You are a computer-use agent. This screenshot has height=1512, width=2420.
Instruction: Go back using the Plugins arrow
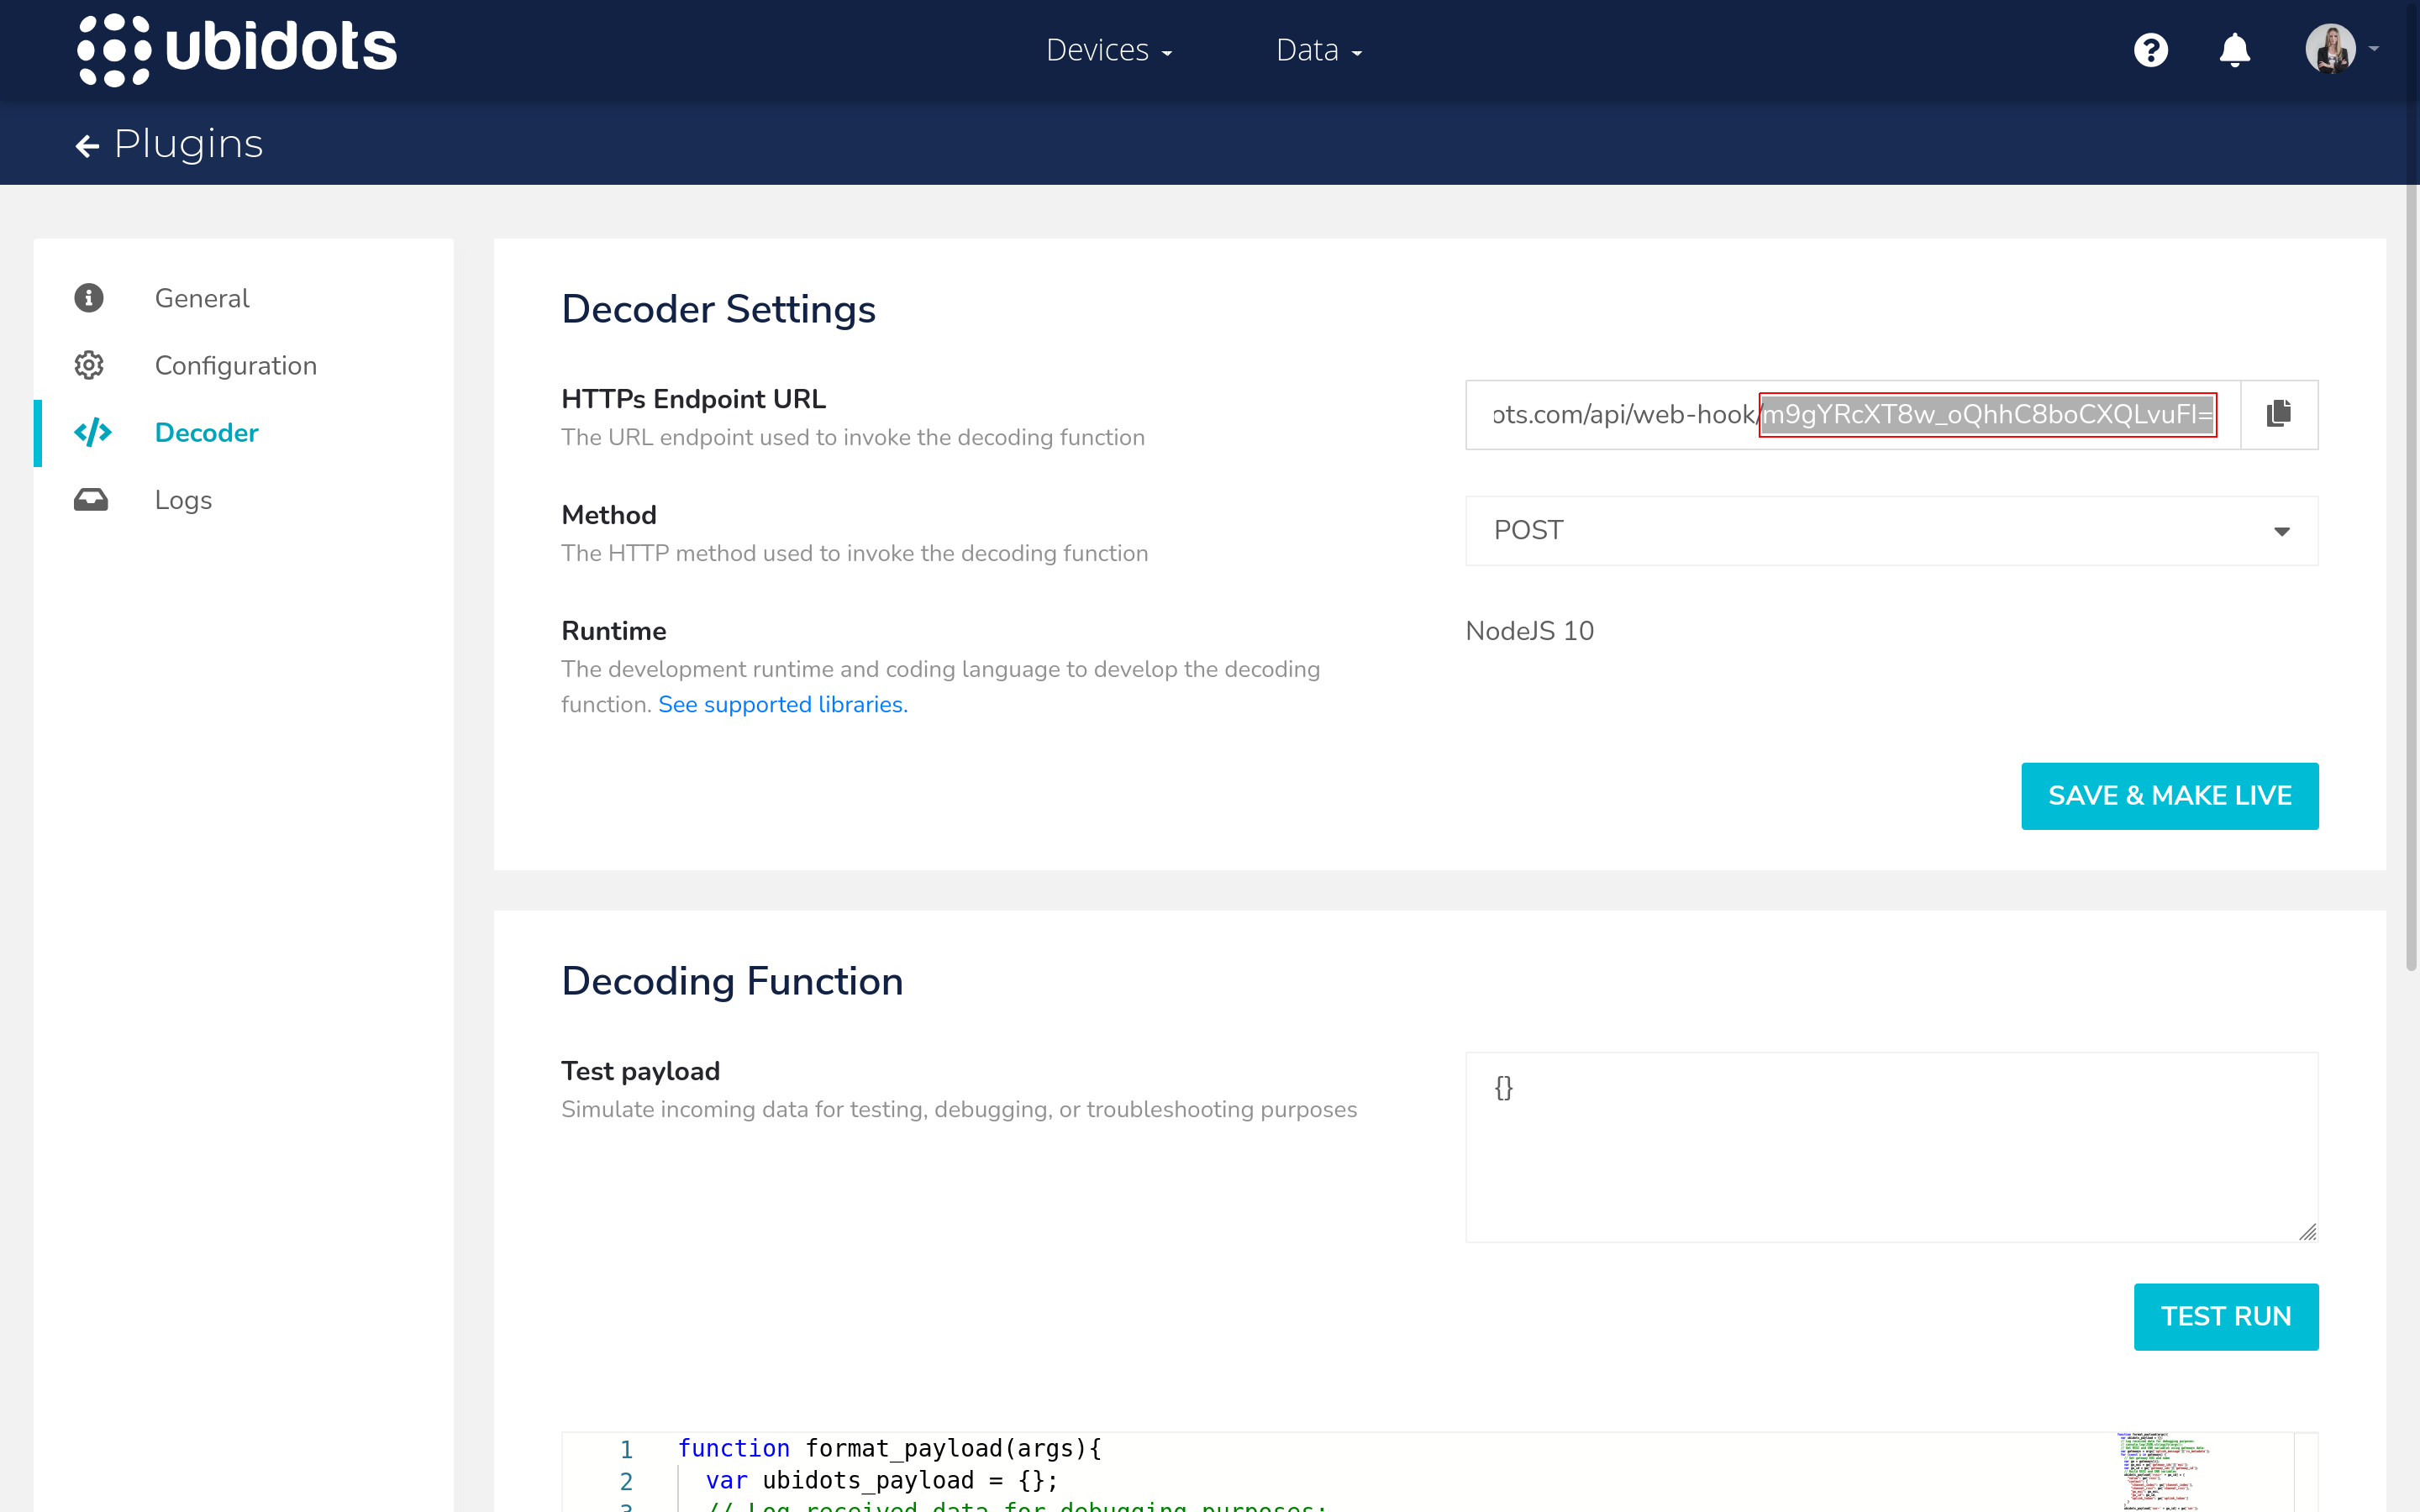coord(89,145)
